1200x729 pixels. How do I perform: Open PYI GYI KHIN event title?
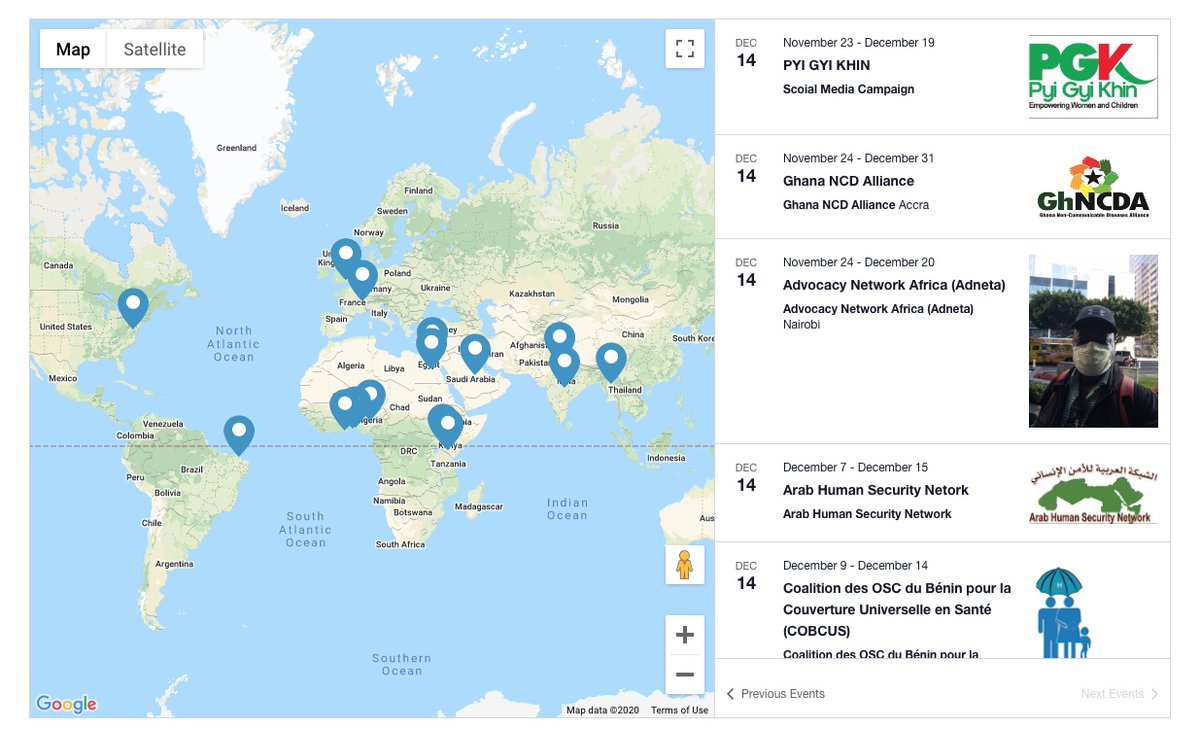[826, 65]
